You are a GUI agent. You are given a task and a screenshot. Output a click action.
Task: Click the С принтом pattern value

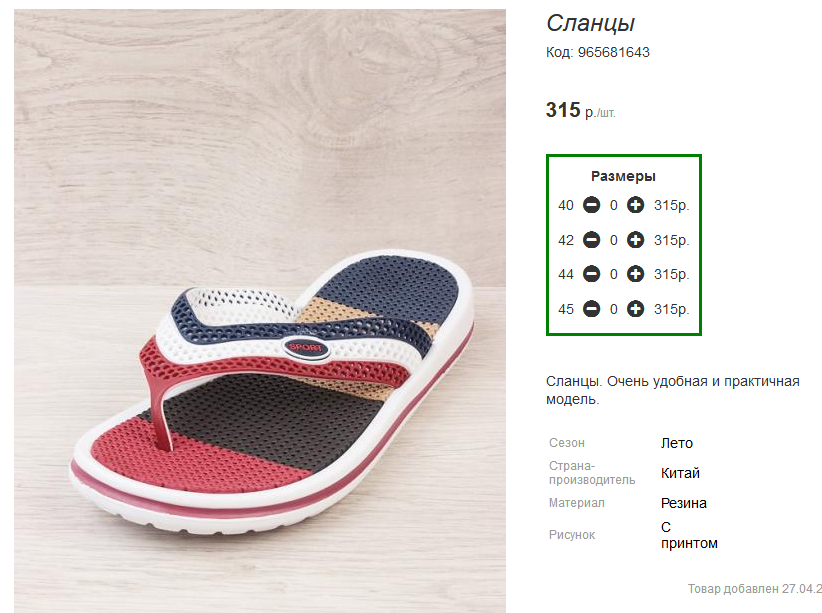coord(689,535)
